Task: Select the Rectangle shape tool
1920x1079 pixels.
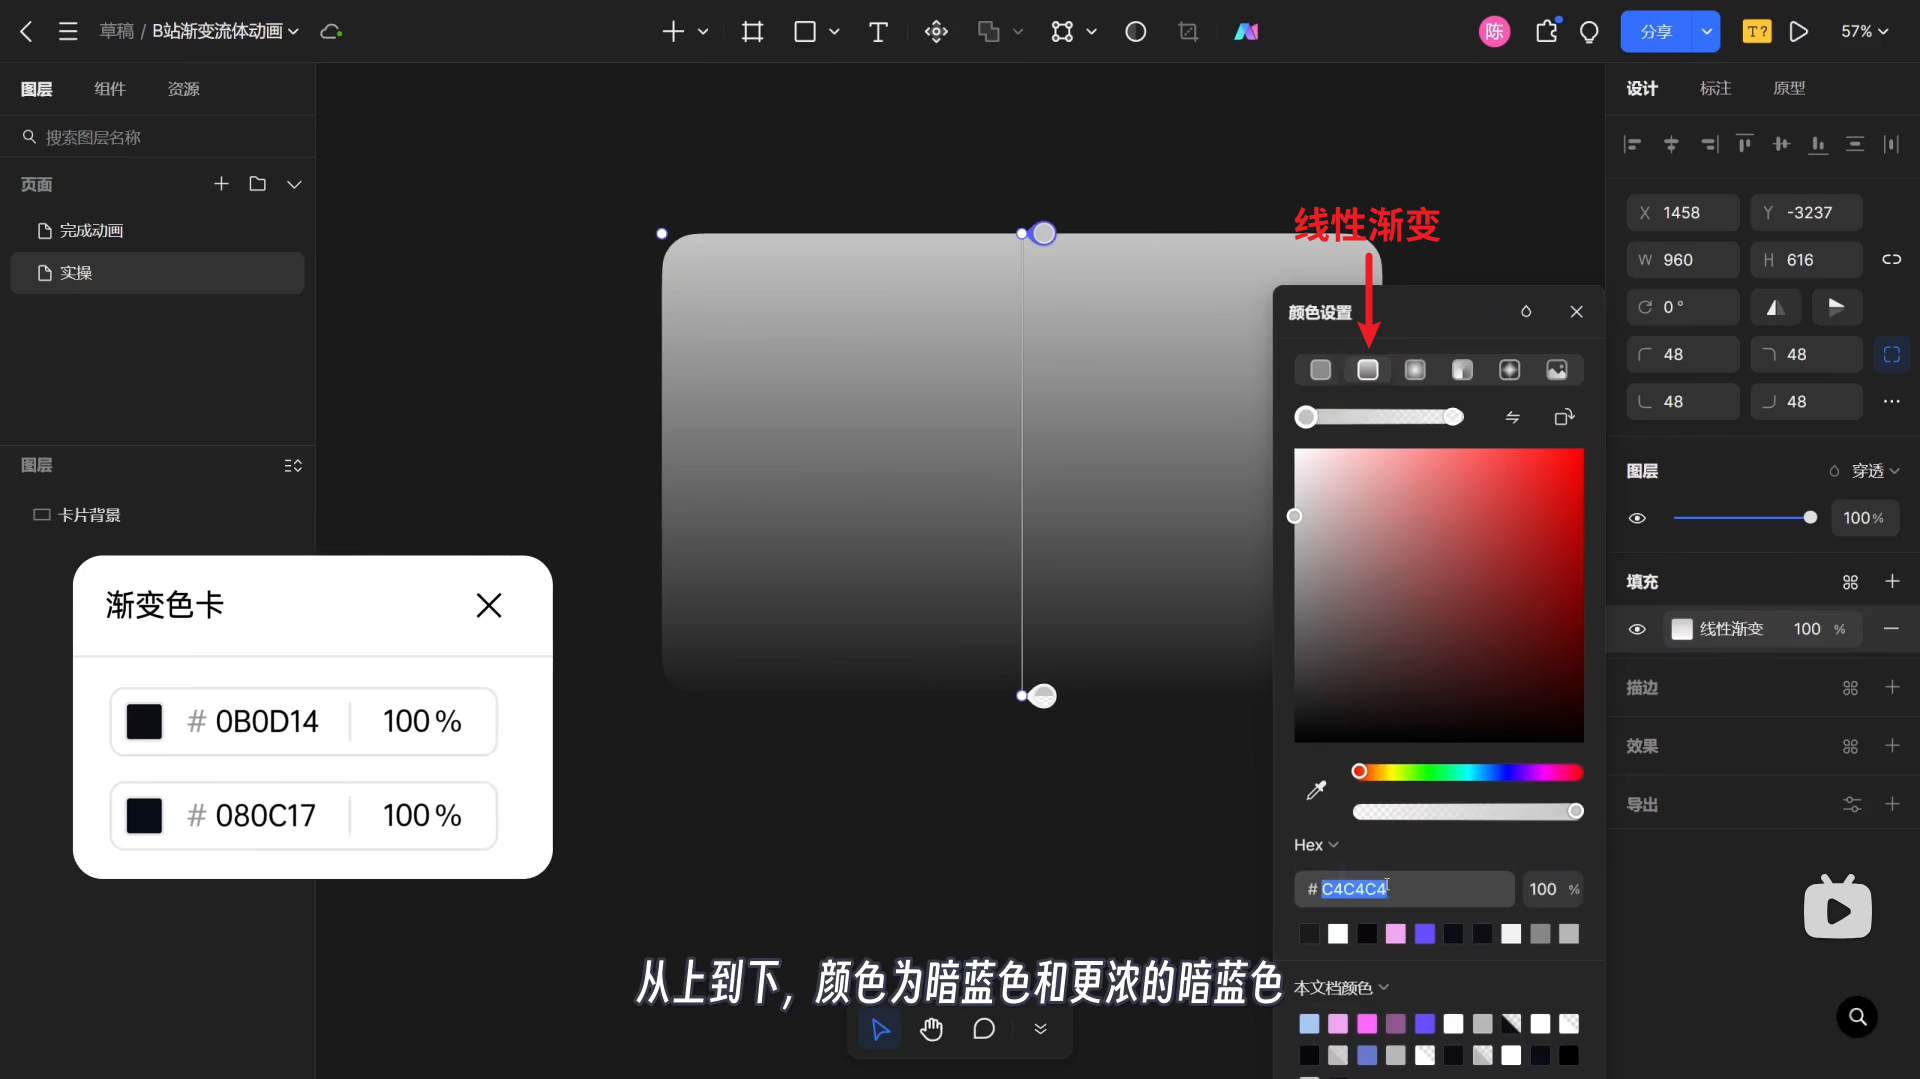Action: click(805, 32)
